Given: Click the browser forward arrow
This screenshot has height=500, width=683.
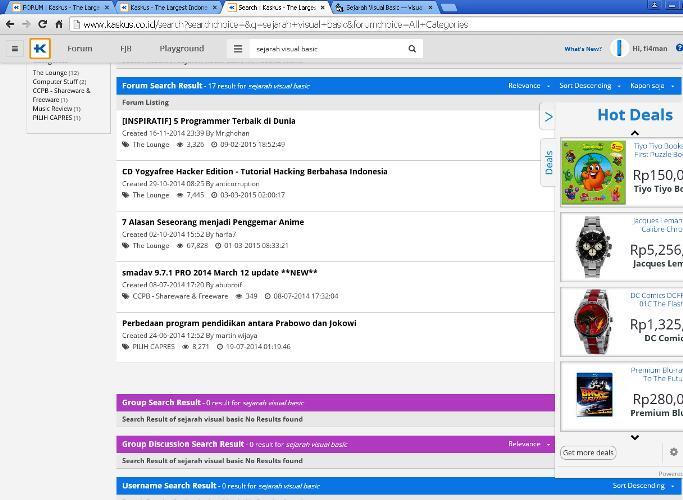Looking at the screenshot, I should (26, 24).
